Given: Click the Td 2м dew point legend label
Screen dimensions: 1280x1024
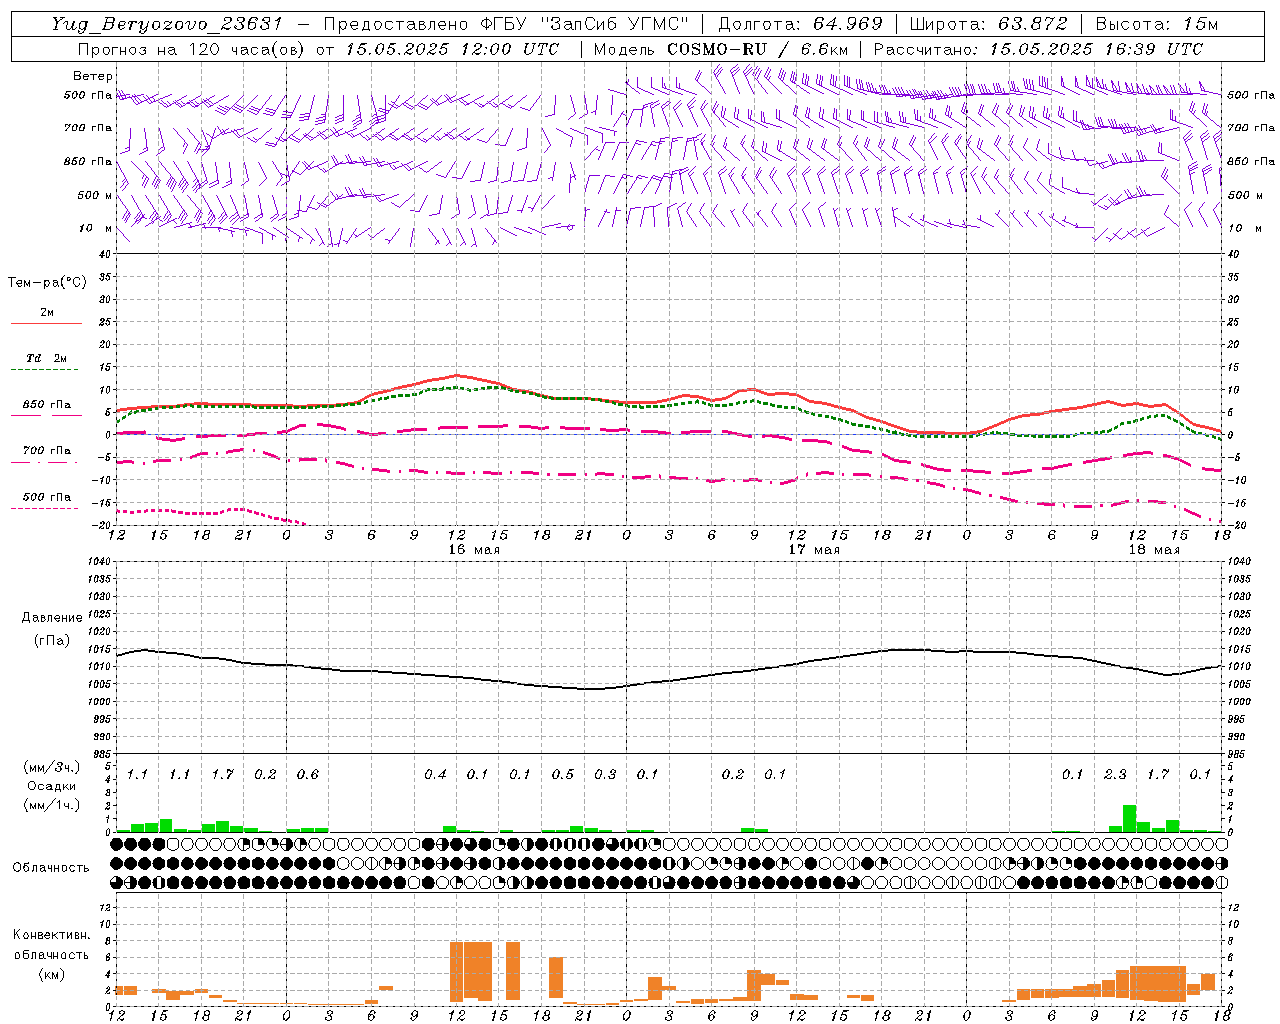Looking at the screenshot, I should coord(46,358).
